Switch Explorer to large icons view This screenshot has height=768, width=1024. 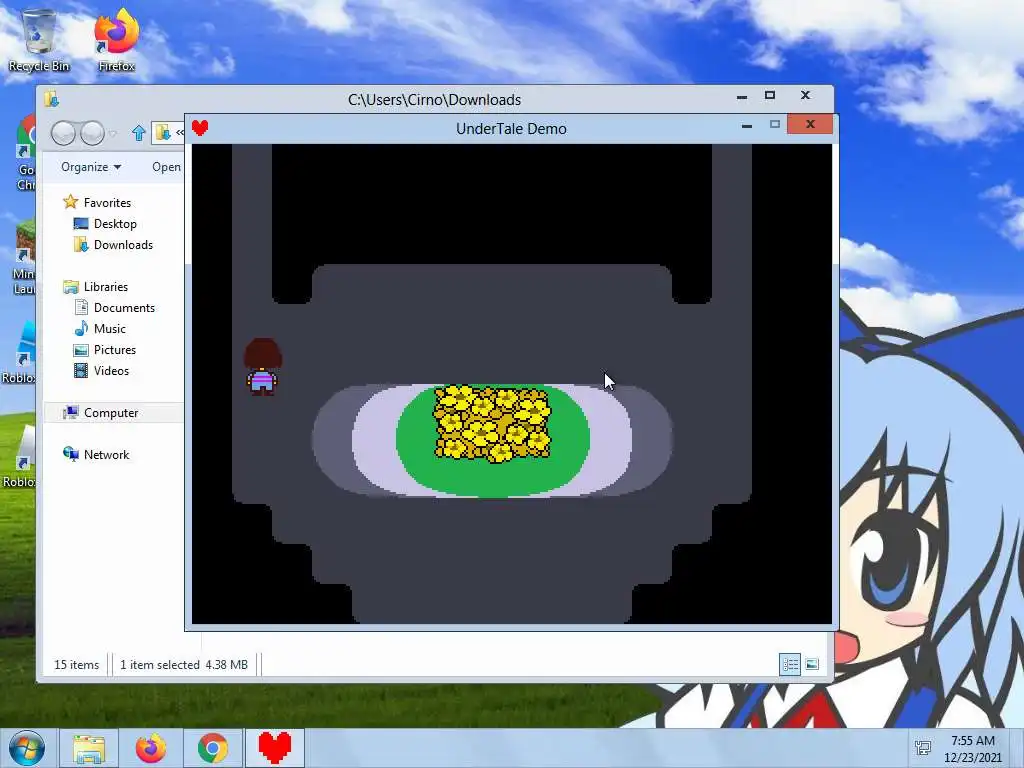point(812,665)
